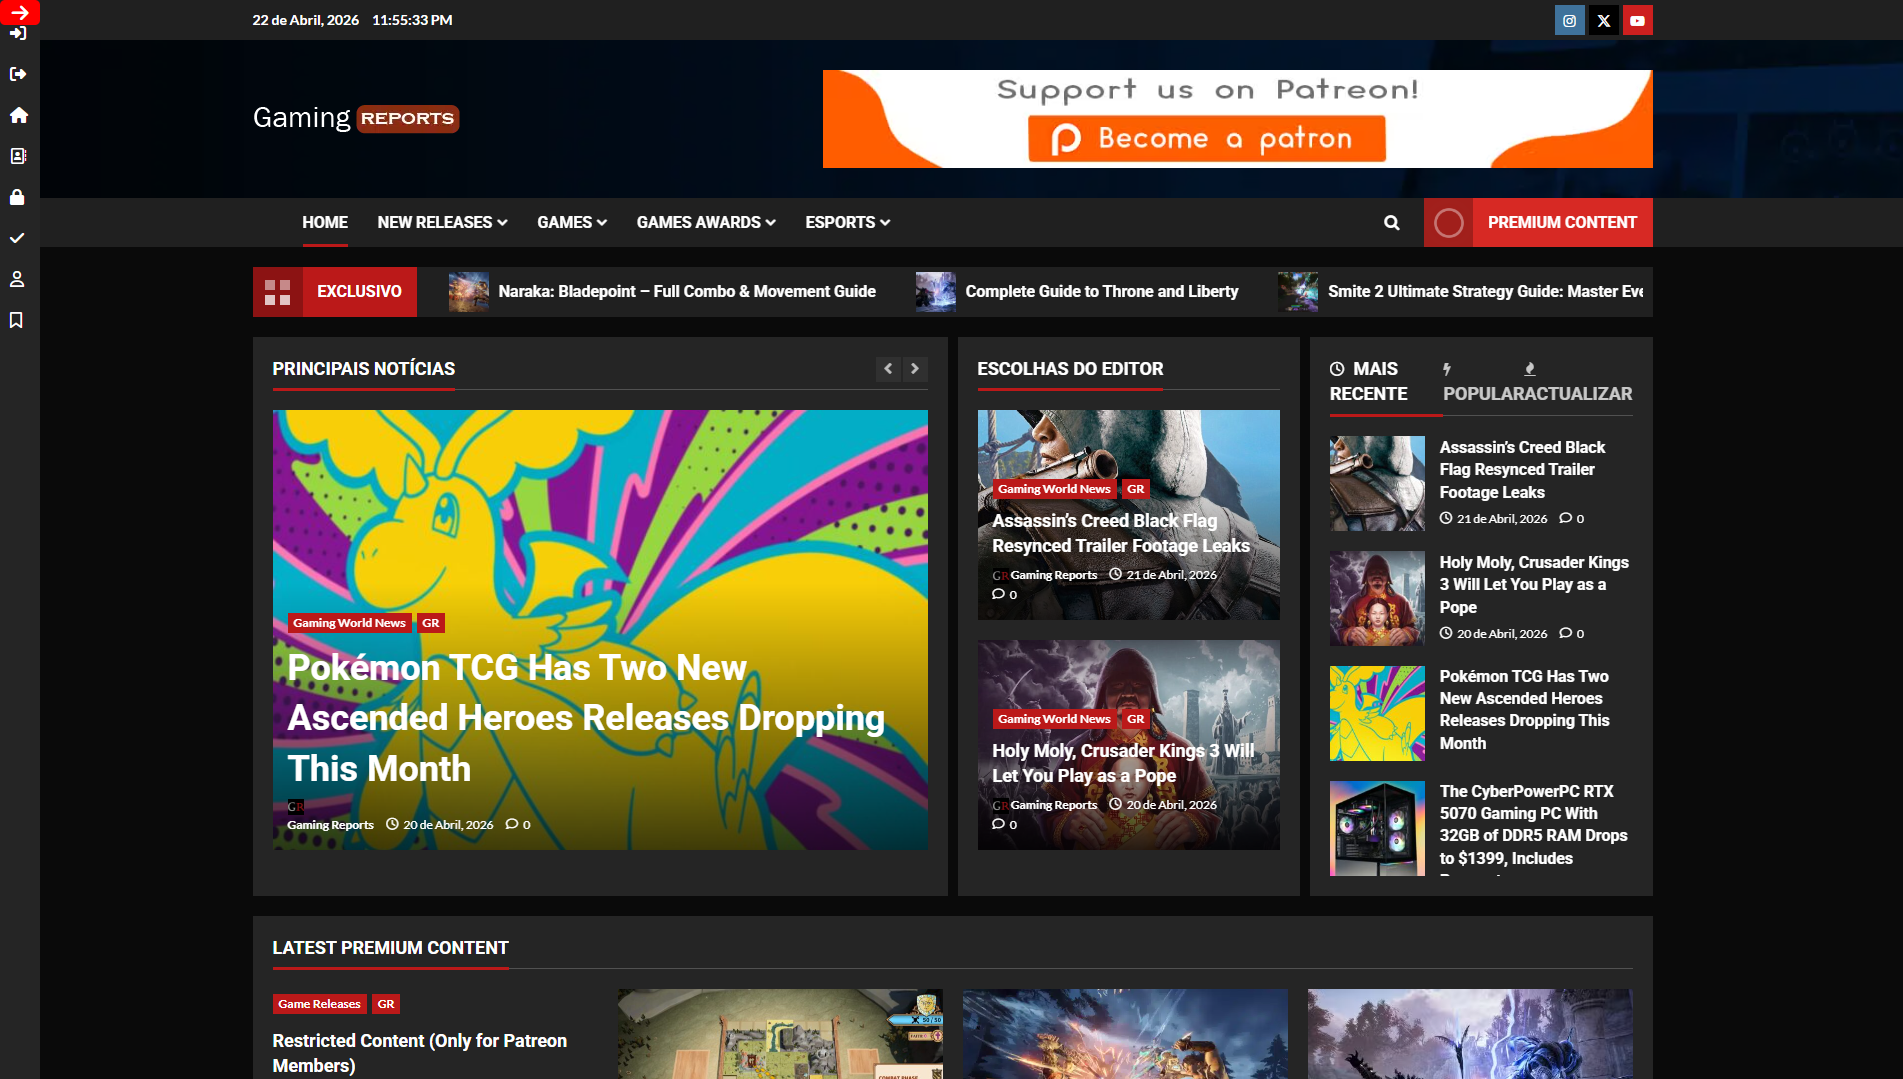Click the Pokémon thumbnail in the recent list
This screenshot has width=1903, height=1079.
click(x=1377, y=713)
